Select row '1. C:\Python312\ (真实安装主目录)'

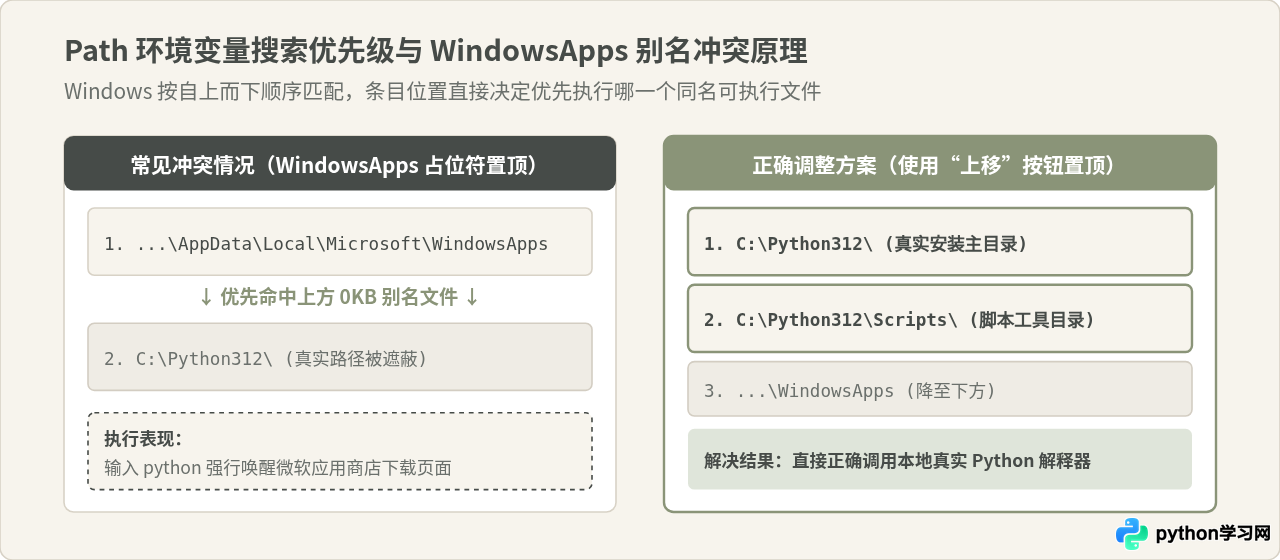point(940,242)
